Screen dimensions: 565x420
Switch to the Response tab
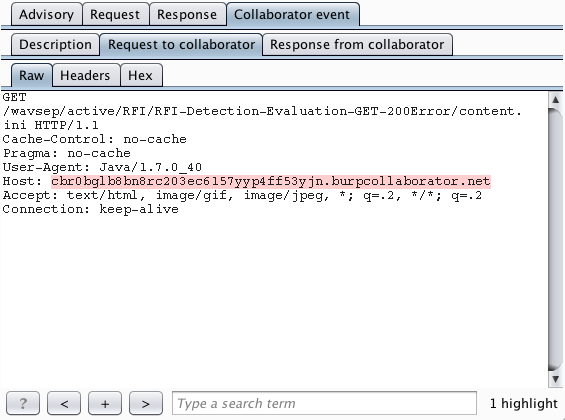tap(187, 15)
